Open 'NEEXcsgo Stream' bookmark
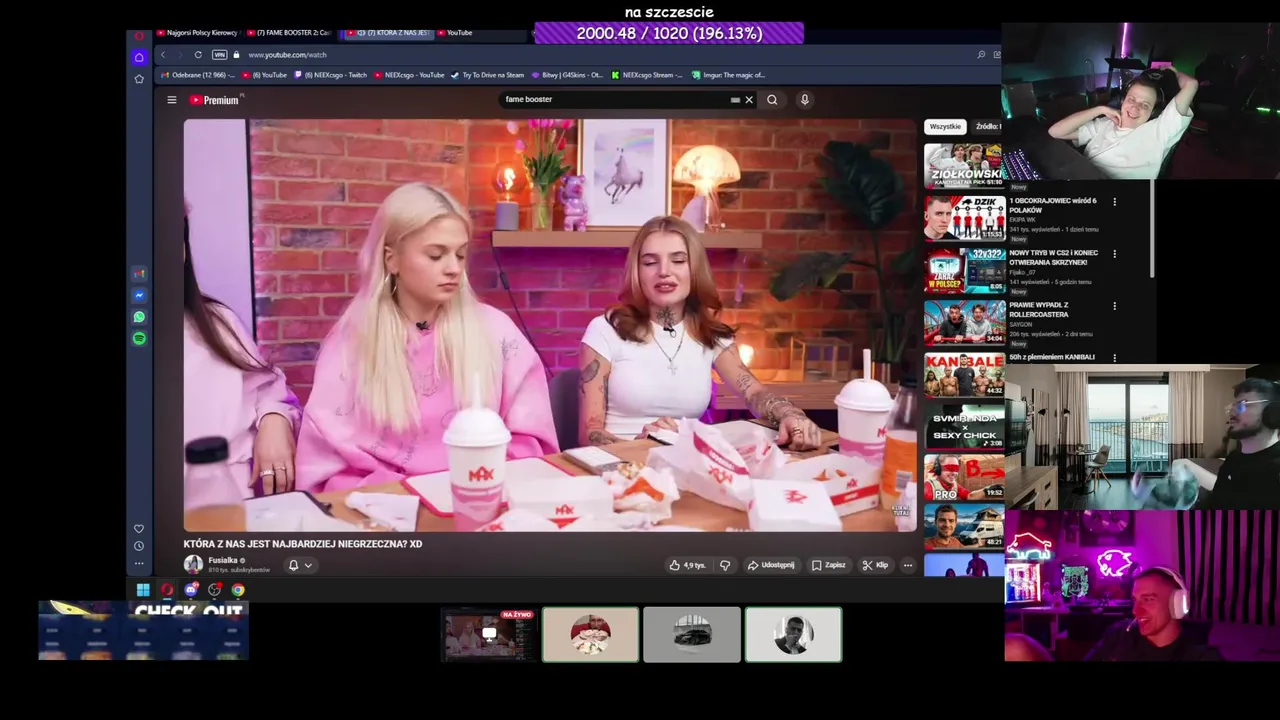This screenshot has width=1280, height=720. [646, 75]
